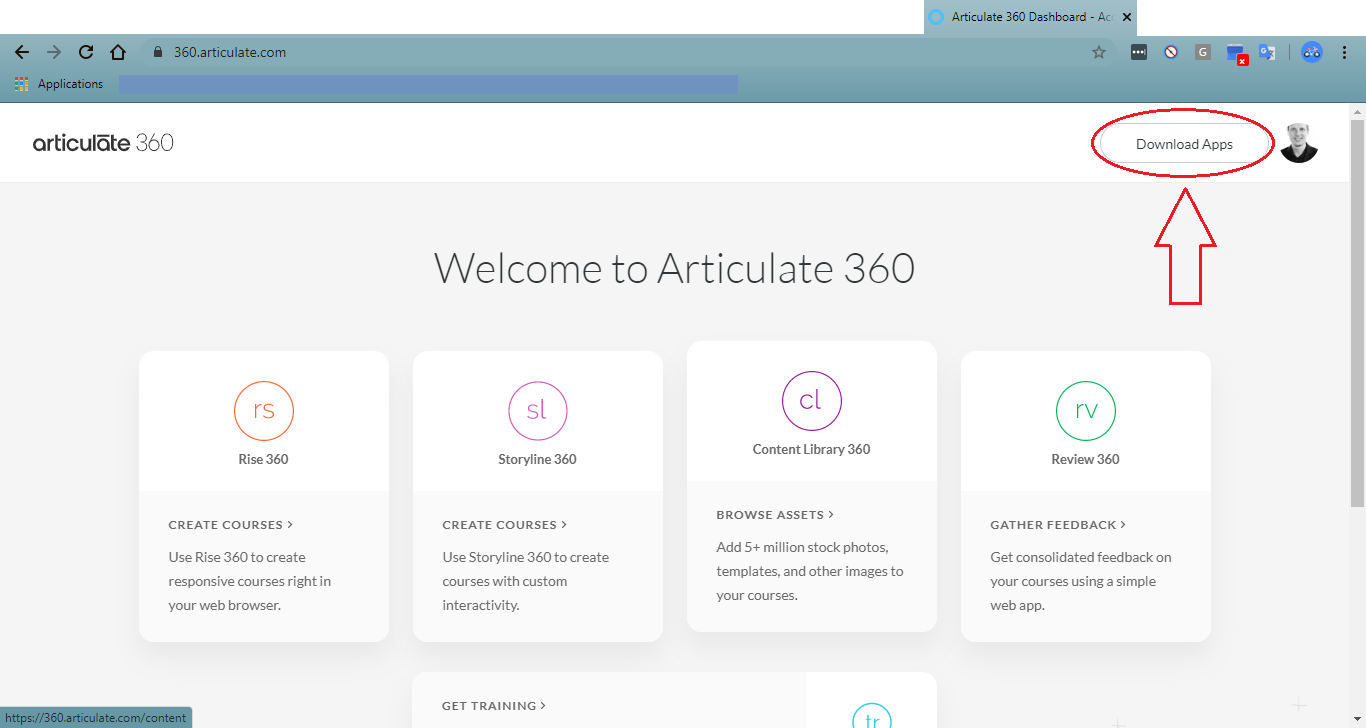Open the Review 360 rv icon
The image size is (1366, 728).
point(1086,411)
